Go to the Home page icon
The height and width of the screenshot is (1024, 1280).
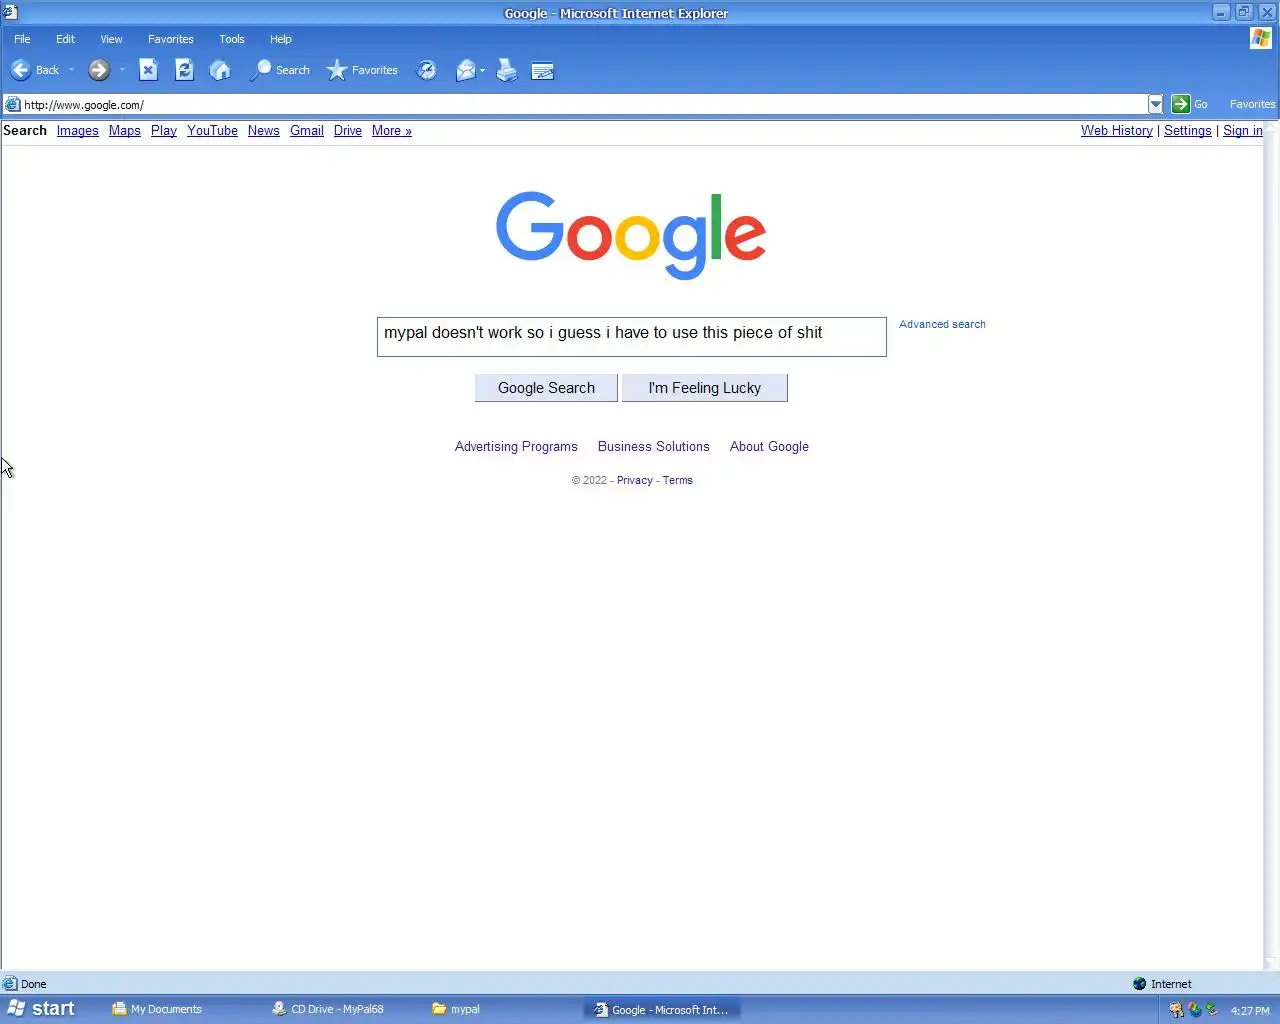click(x=220, y=70)
